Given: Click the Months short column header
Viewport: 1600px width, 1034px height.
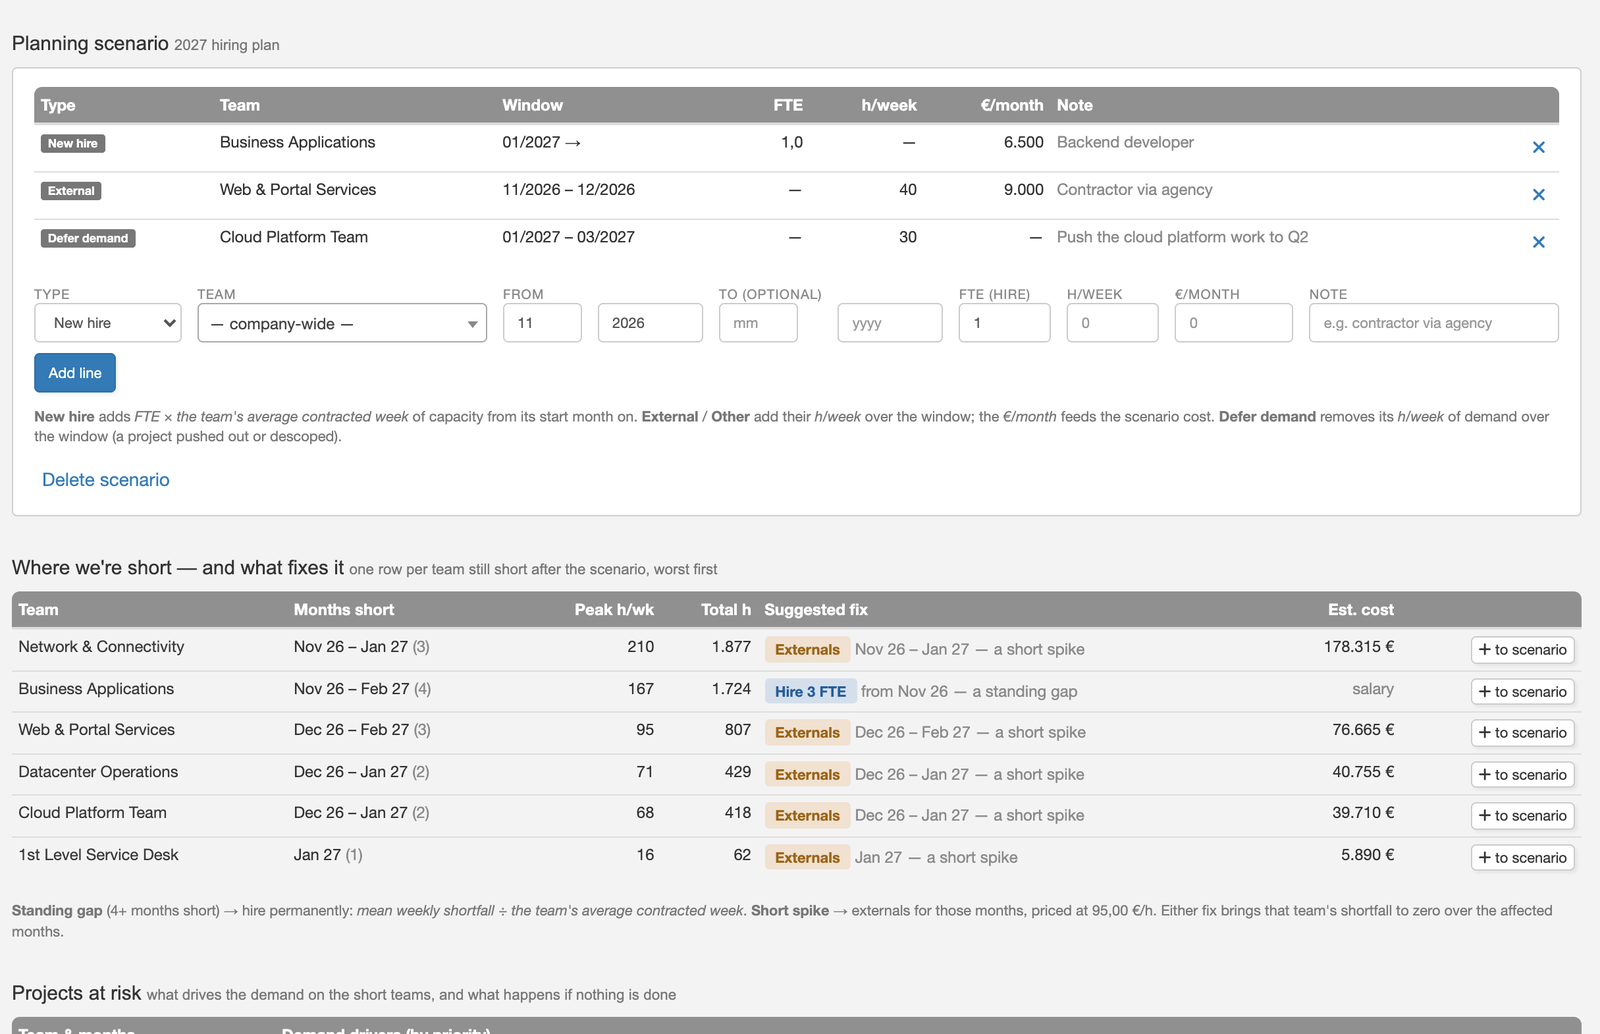Looking at the screenshot, I should [x=344, y=610].
